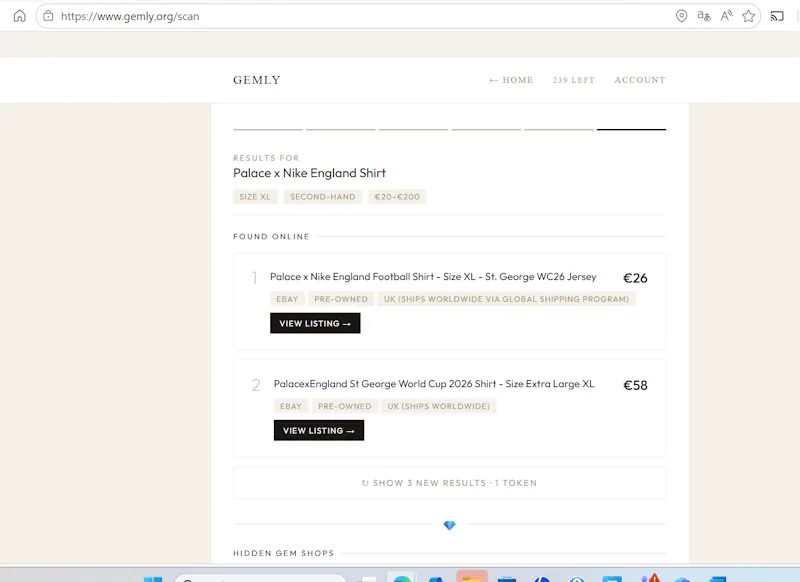
Task: Click the €20–€200 price tag
Action: 397,197
